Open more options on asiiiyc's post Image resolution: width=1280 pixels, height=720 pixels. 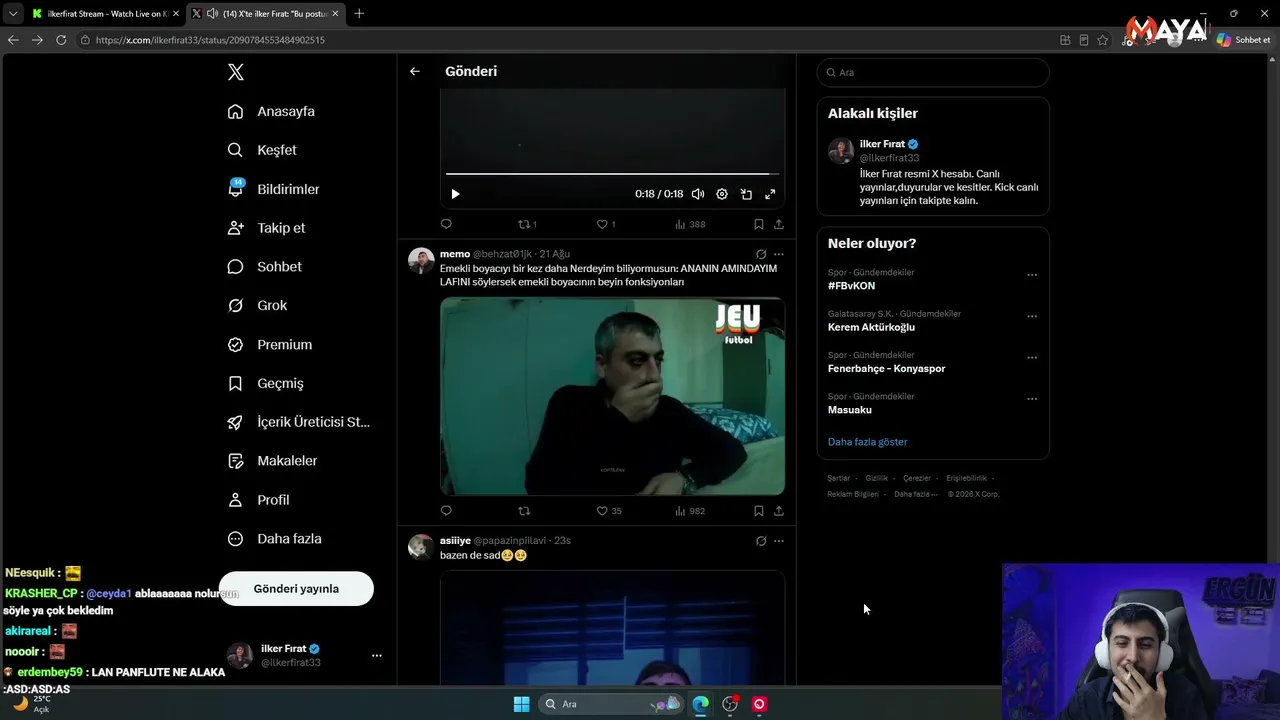tap(779, 541)
